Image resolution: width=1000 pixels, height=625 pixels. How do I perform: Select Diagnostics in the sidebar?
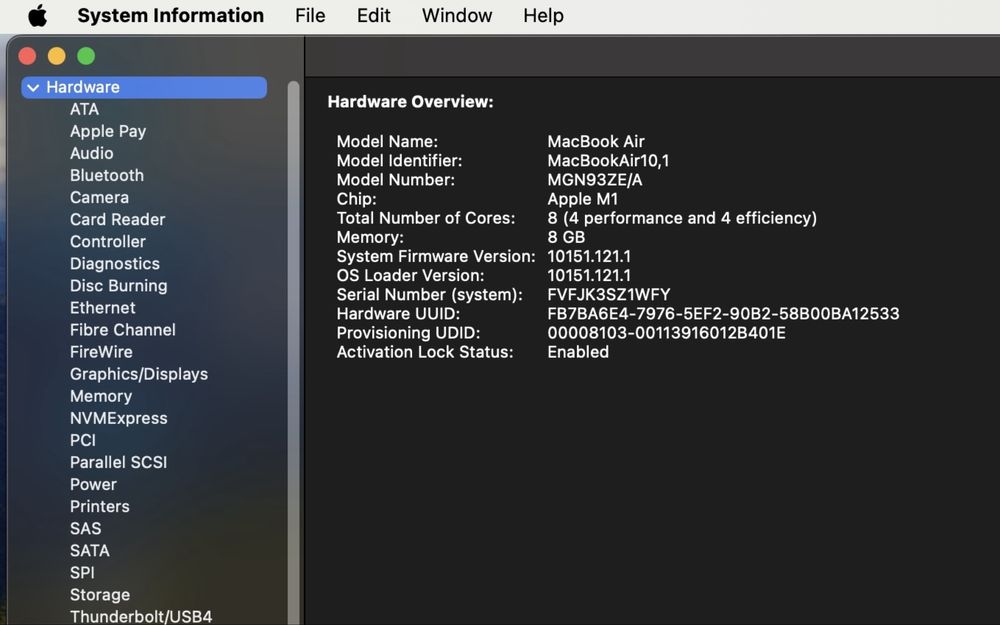(x=115, y=264)
